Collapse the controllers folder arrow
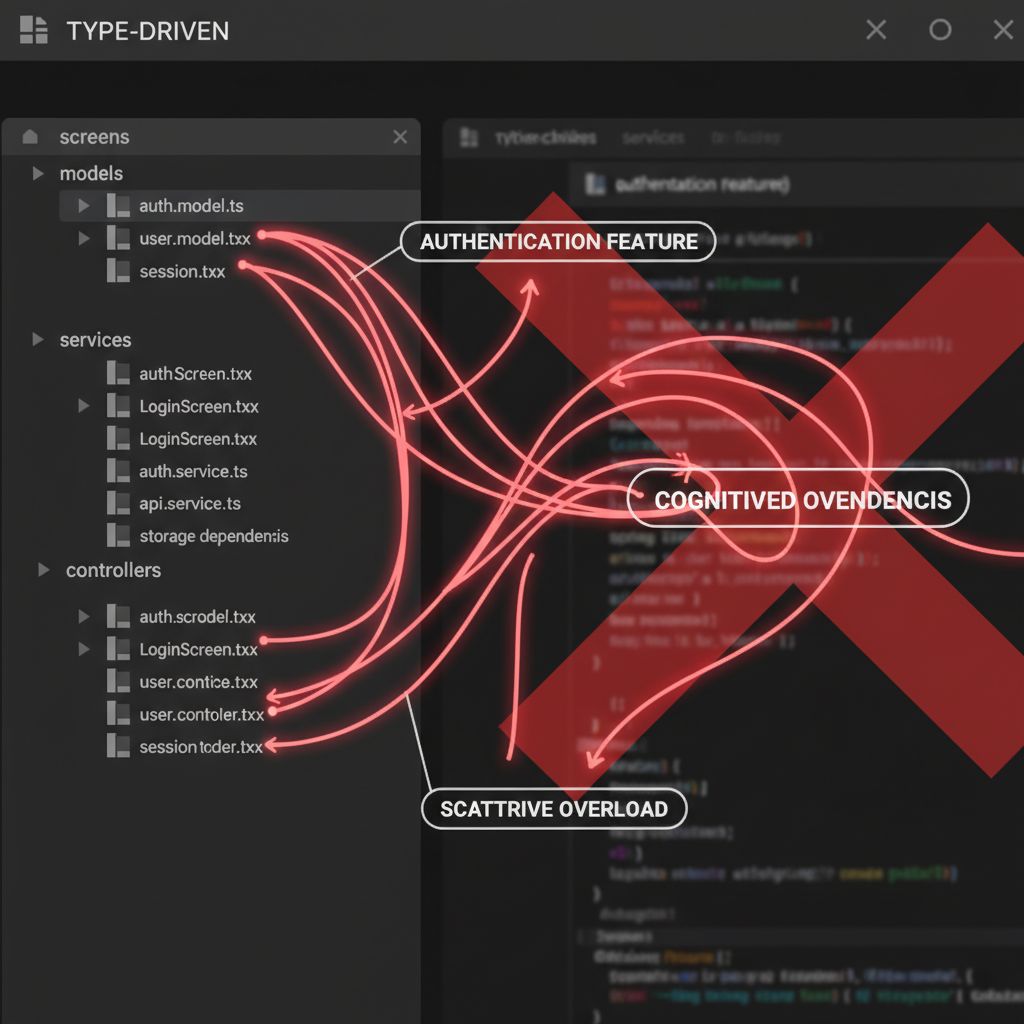 (x=43, y=570)
